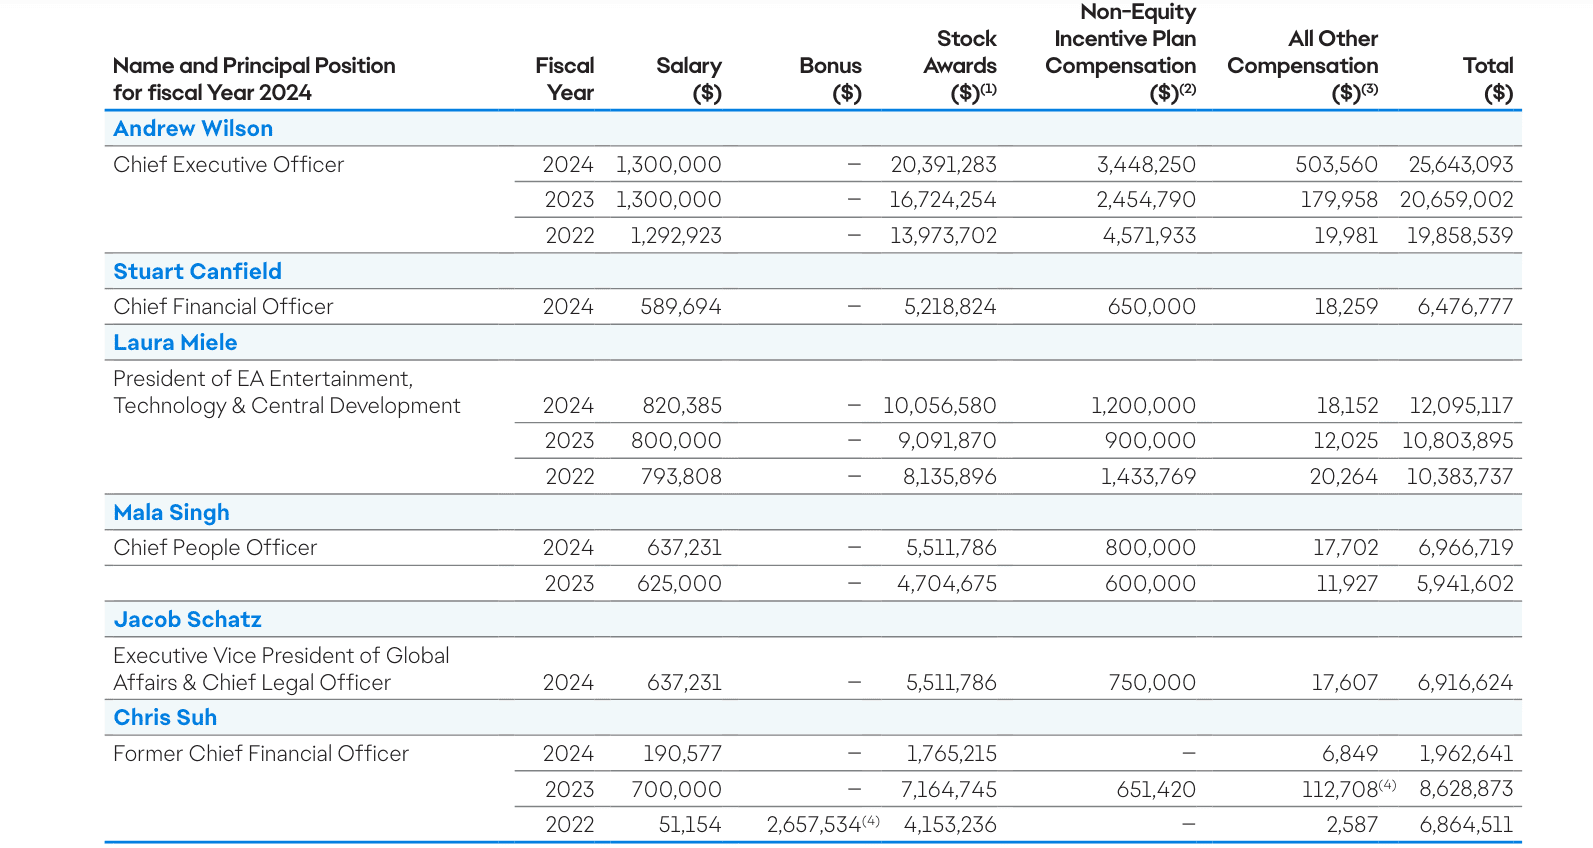Click footnote 4 beside 112,708
This screenshot has height=848, width=1593.
[x=1388, y=785]
